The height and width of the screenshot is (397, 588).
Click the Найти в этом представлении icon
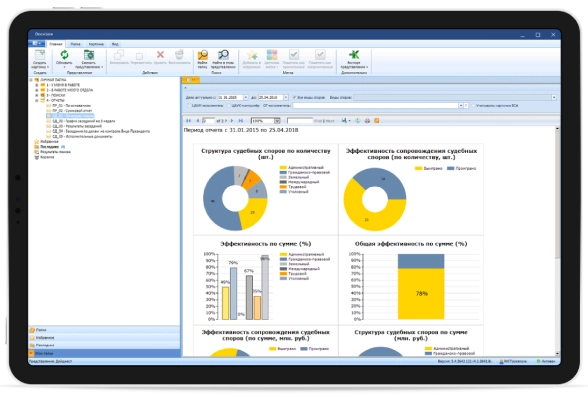click(223, 55)
